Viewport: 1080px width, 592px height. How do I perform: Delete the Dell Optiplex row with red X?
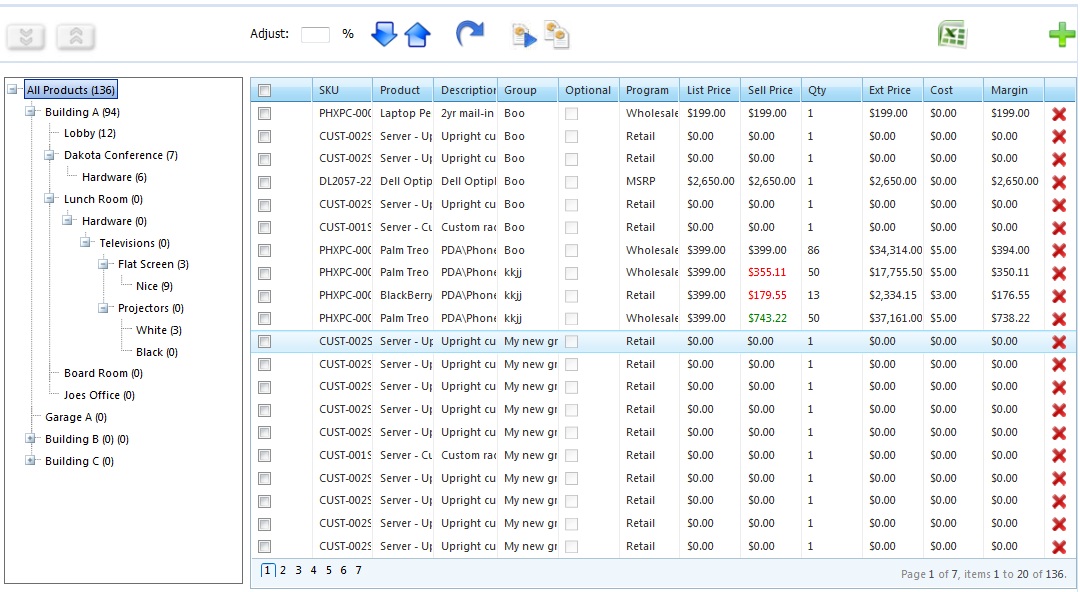point(1059,182)
